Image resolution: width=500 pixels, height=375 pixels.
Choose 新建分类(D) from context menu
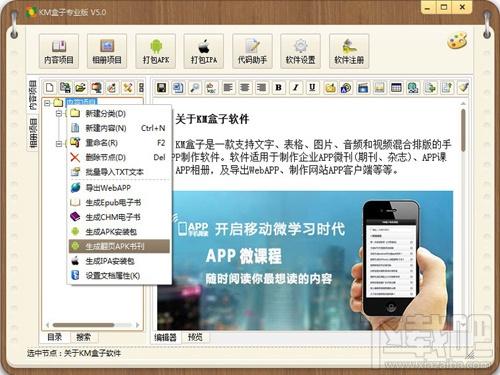(x=119, y=113)
